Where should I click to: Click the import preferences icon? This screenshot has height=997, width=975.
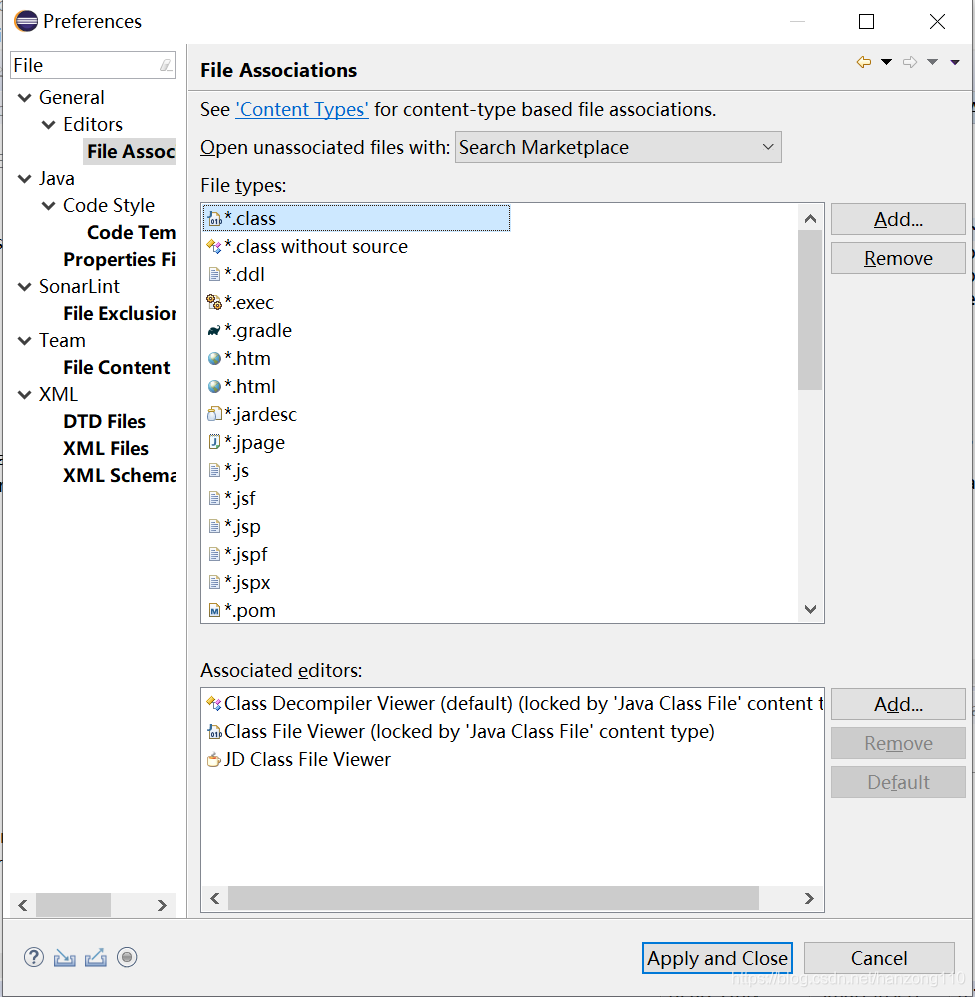[x=64, y=957]
